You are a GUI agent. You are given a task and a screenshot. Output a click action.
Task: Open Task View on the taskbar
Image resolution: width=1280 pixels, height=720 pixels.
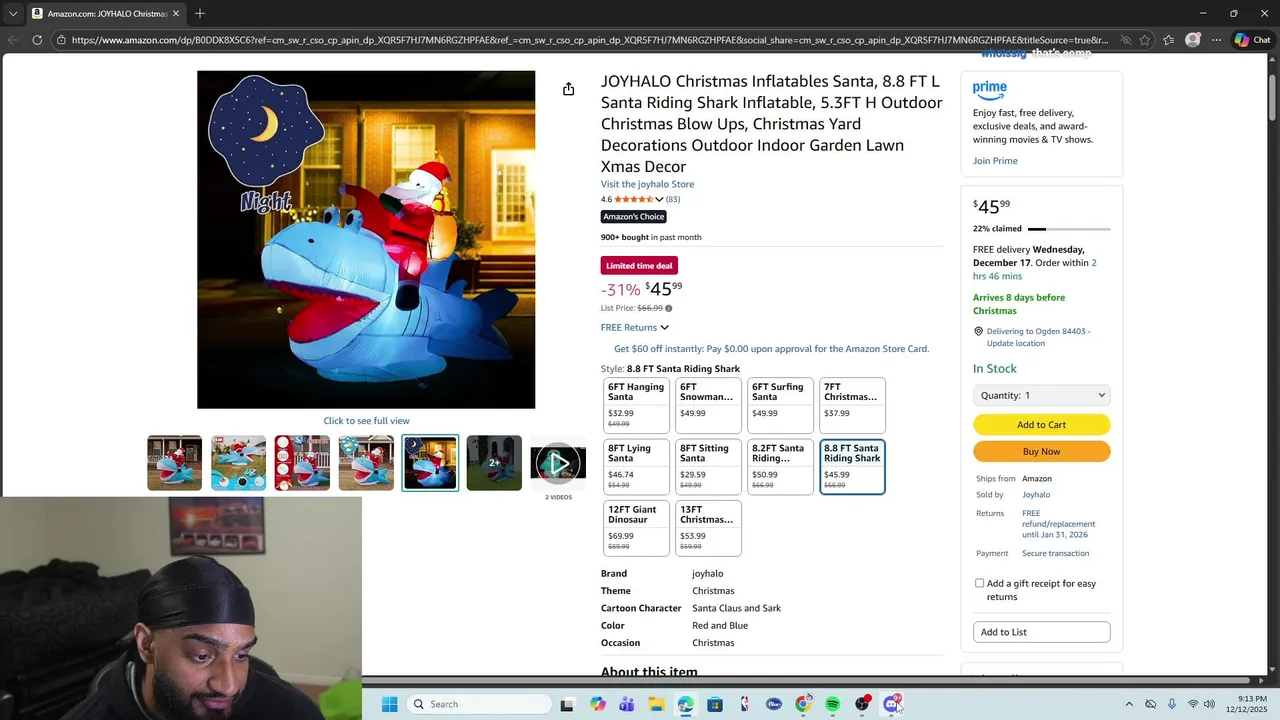567,704
